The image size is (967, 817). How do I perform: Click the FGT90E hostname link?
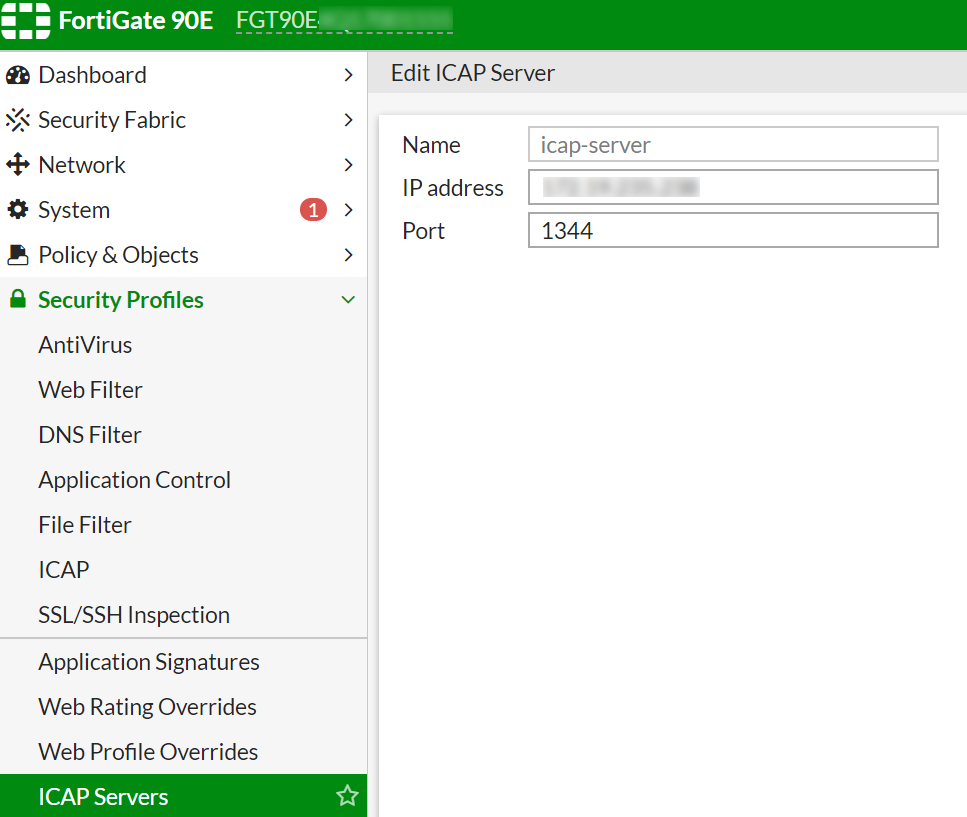click(343, 21)
